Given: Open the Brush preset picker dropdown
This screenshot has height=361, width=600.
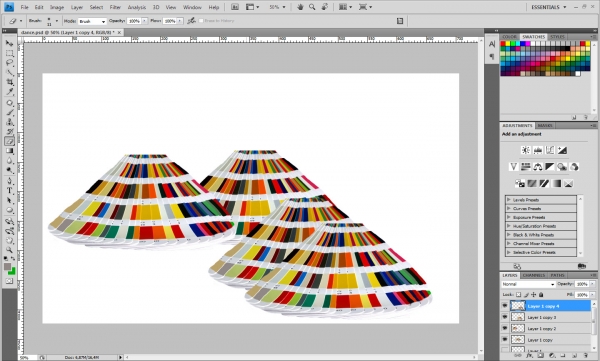Looking at the screenshot, I should click(57, 21).
